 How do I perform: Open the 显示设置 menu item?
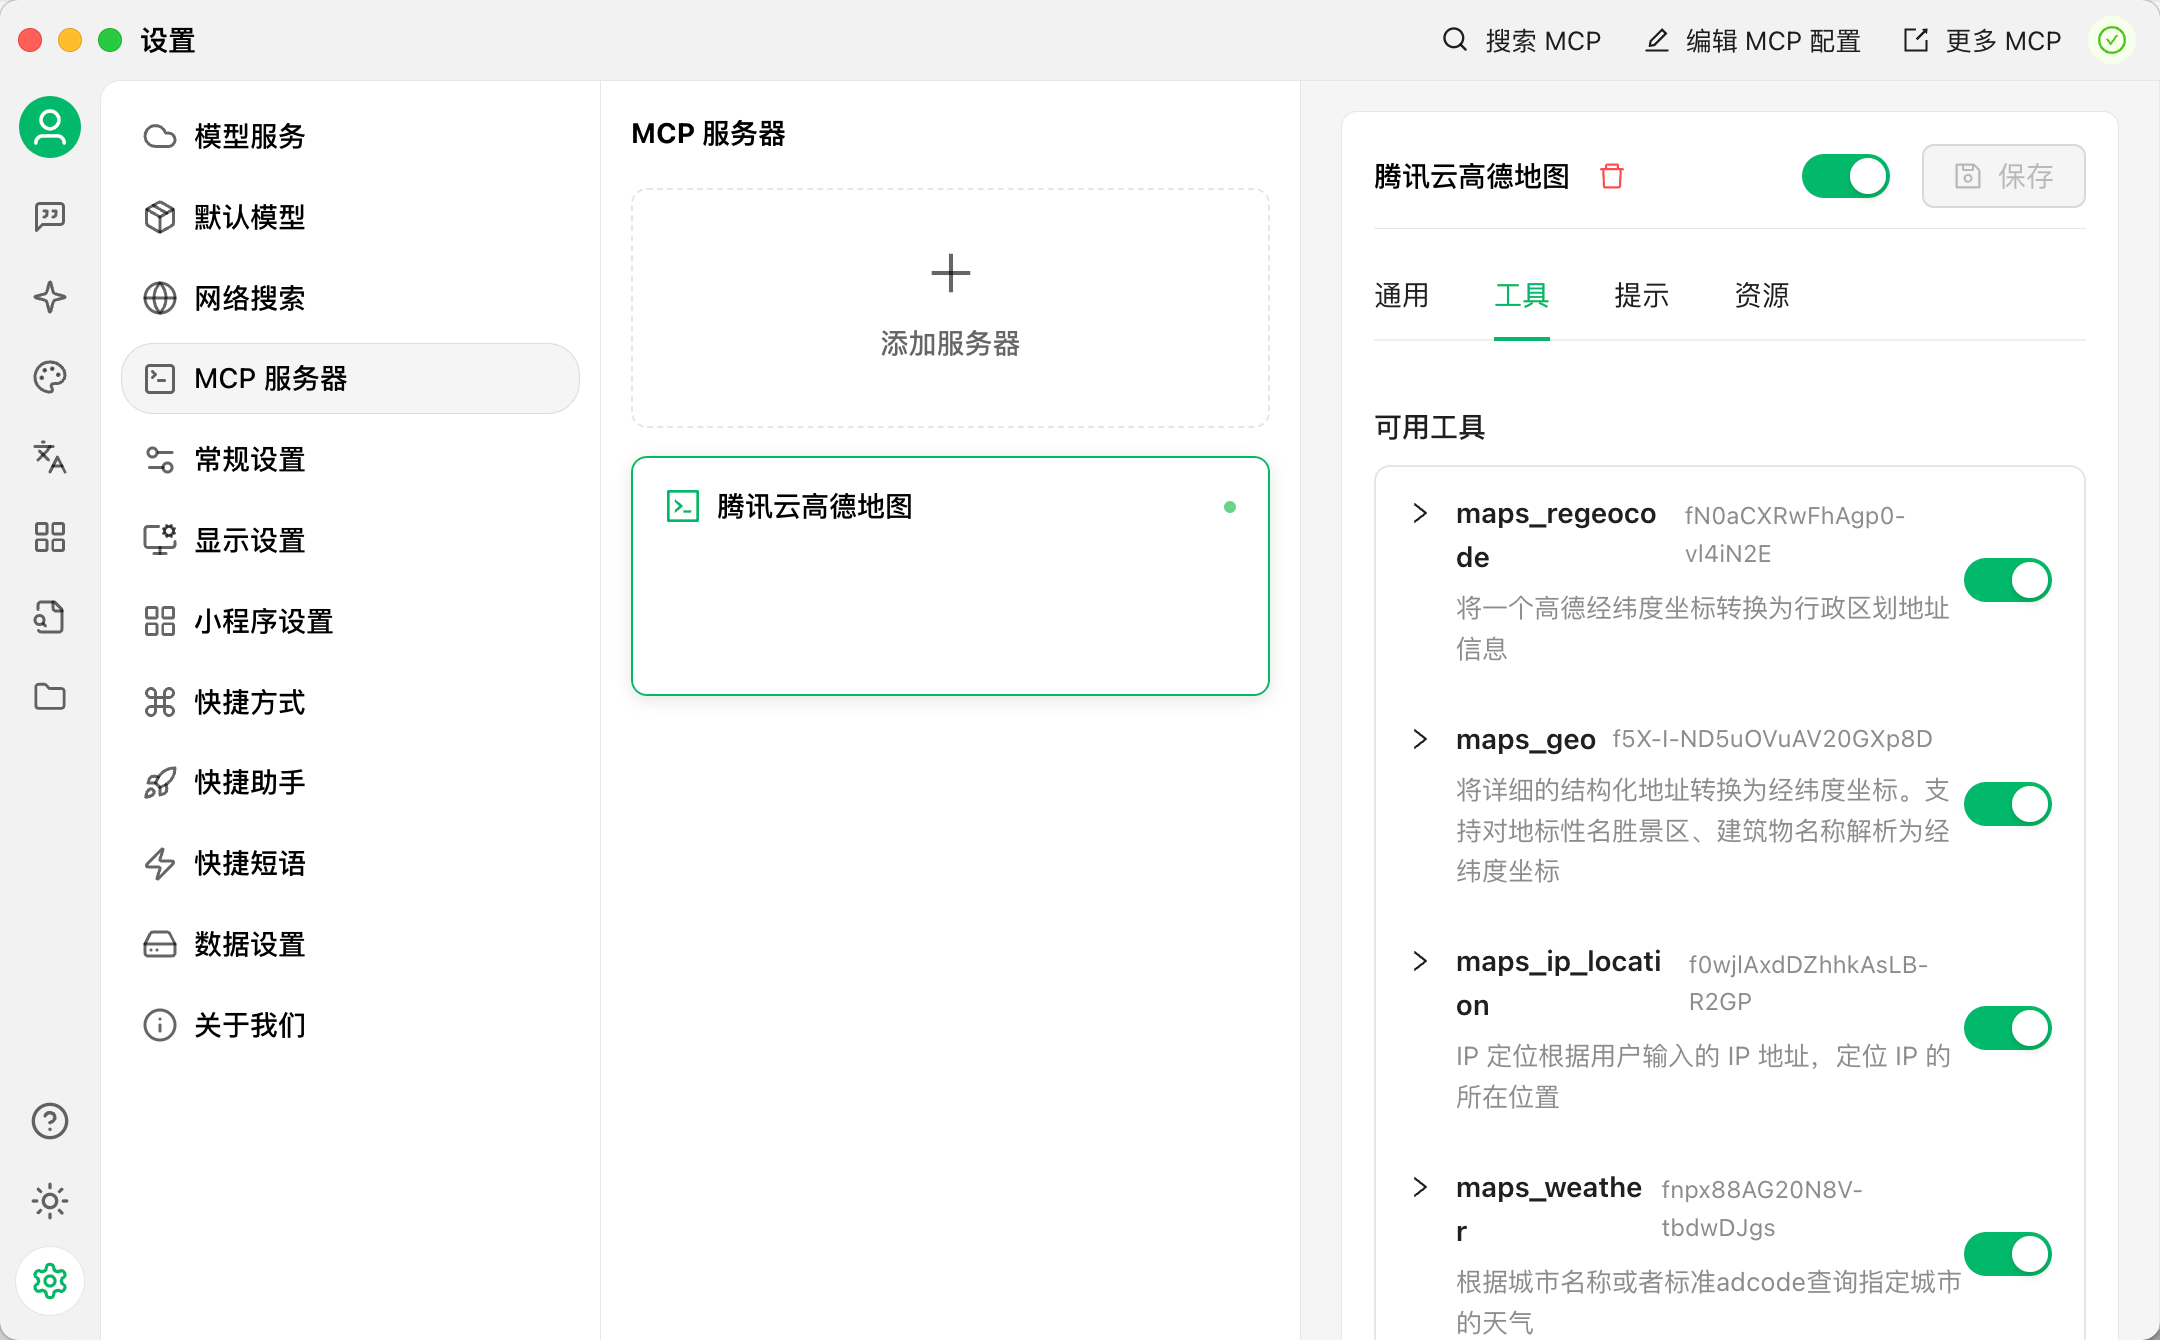coord(350,540)
